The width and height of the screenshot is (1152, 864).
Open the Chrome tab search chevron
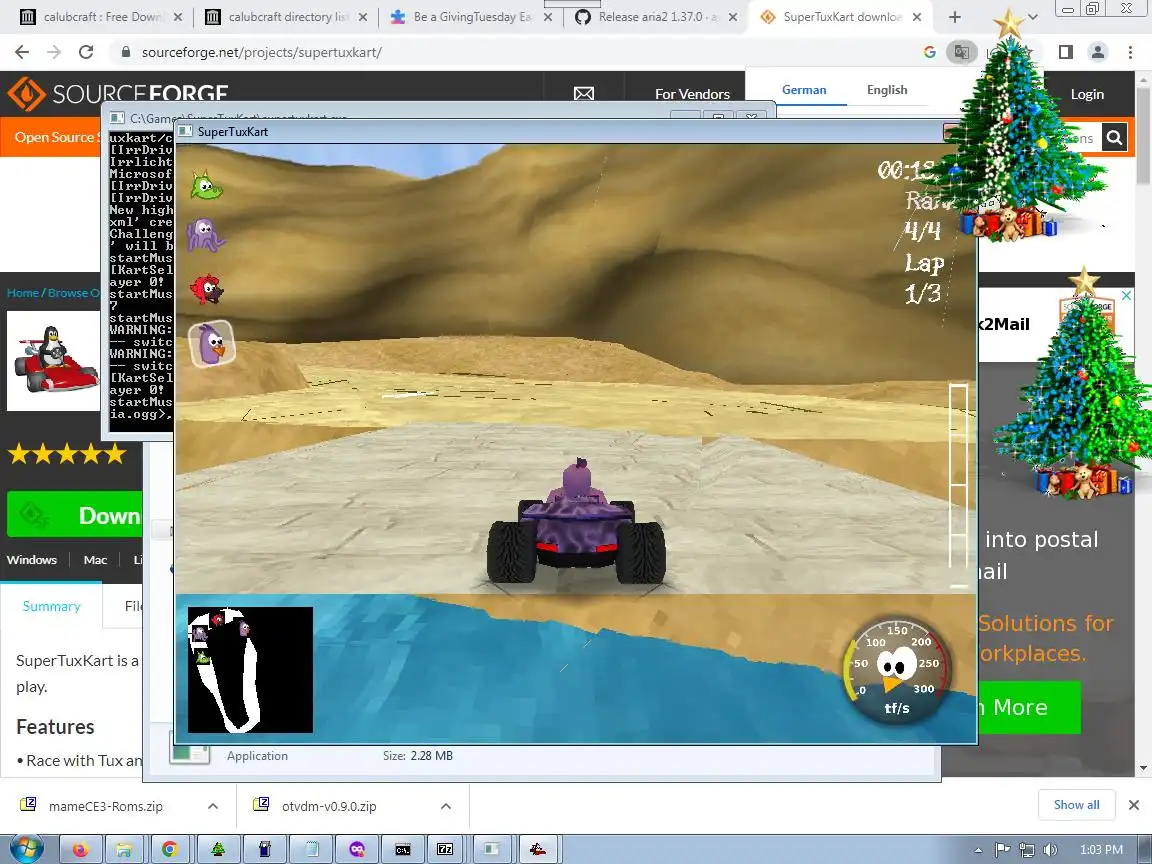(1032, 17)
